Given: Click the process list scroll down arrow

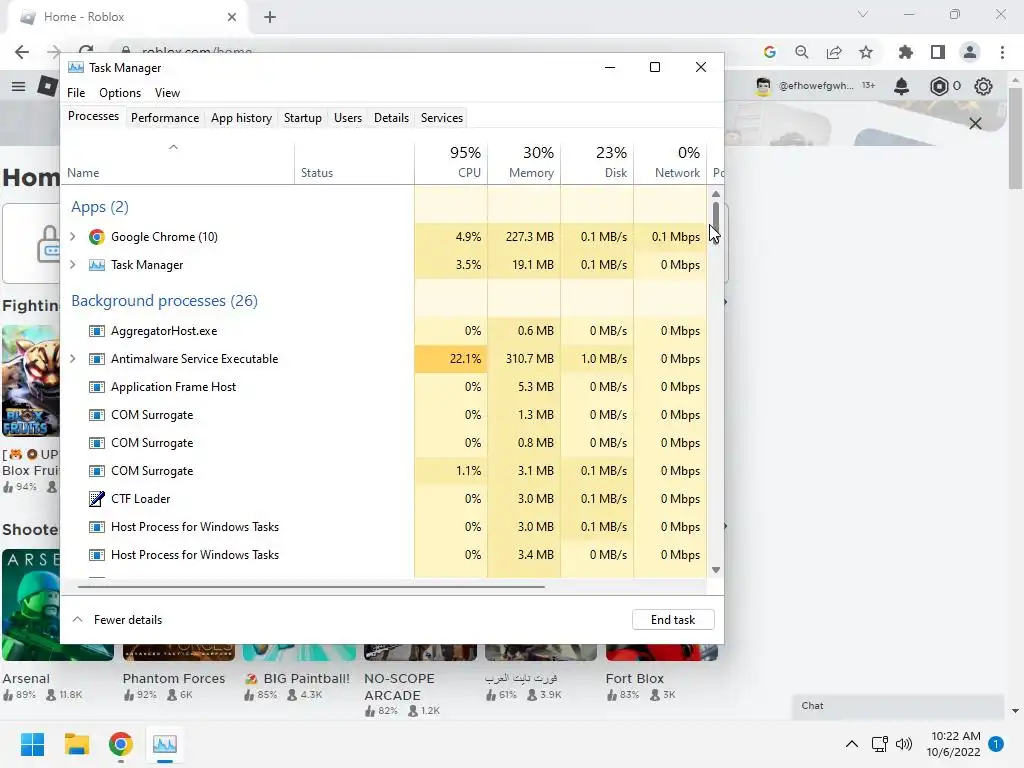Looking at the screenshot, I should point(716,570).
